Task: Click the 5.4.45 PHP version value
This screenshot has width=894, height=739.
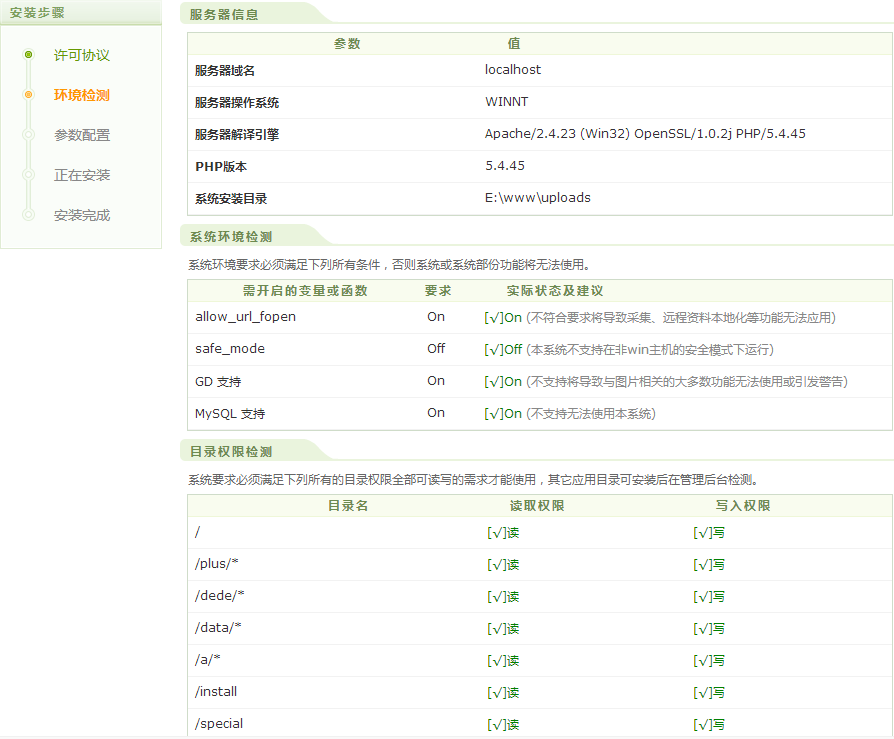Action: pyautogui.click(x=505, y=165)
